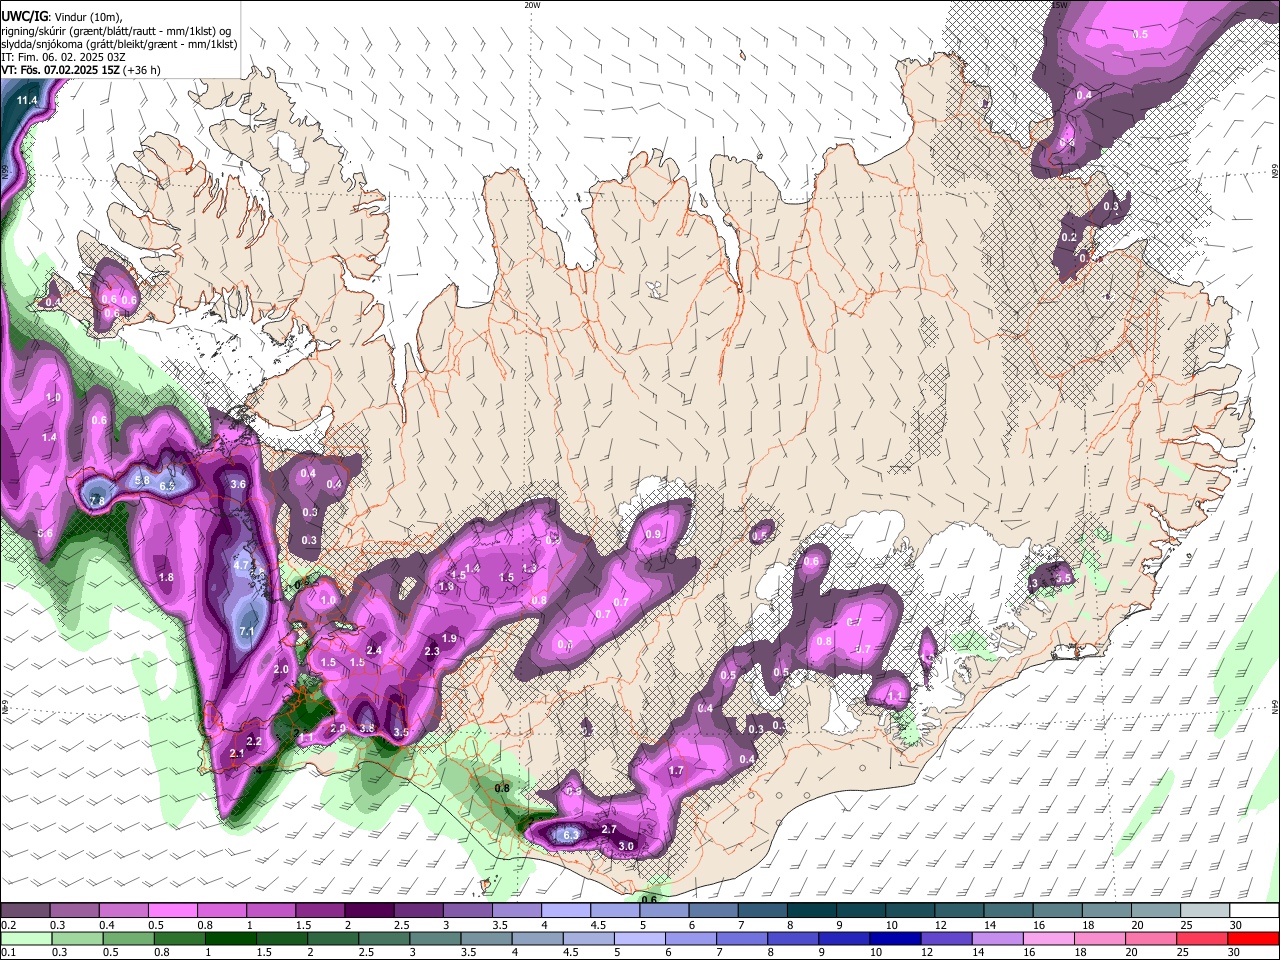Screen dimensions: 1280x960
Task: Click the 2.4 precipitation value
Action: [x=374, y=651]
